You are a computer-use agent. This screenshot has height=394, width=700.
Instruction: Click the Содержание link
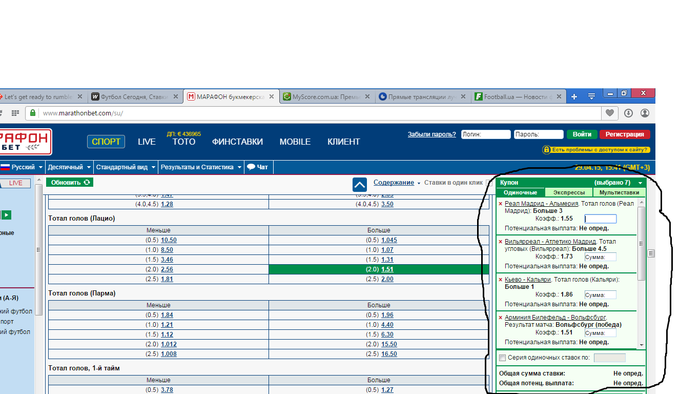pyautogui.click(x=394, y=182)
